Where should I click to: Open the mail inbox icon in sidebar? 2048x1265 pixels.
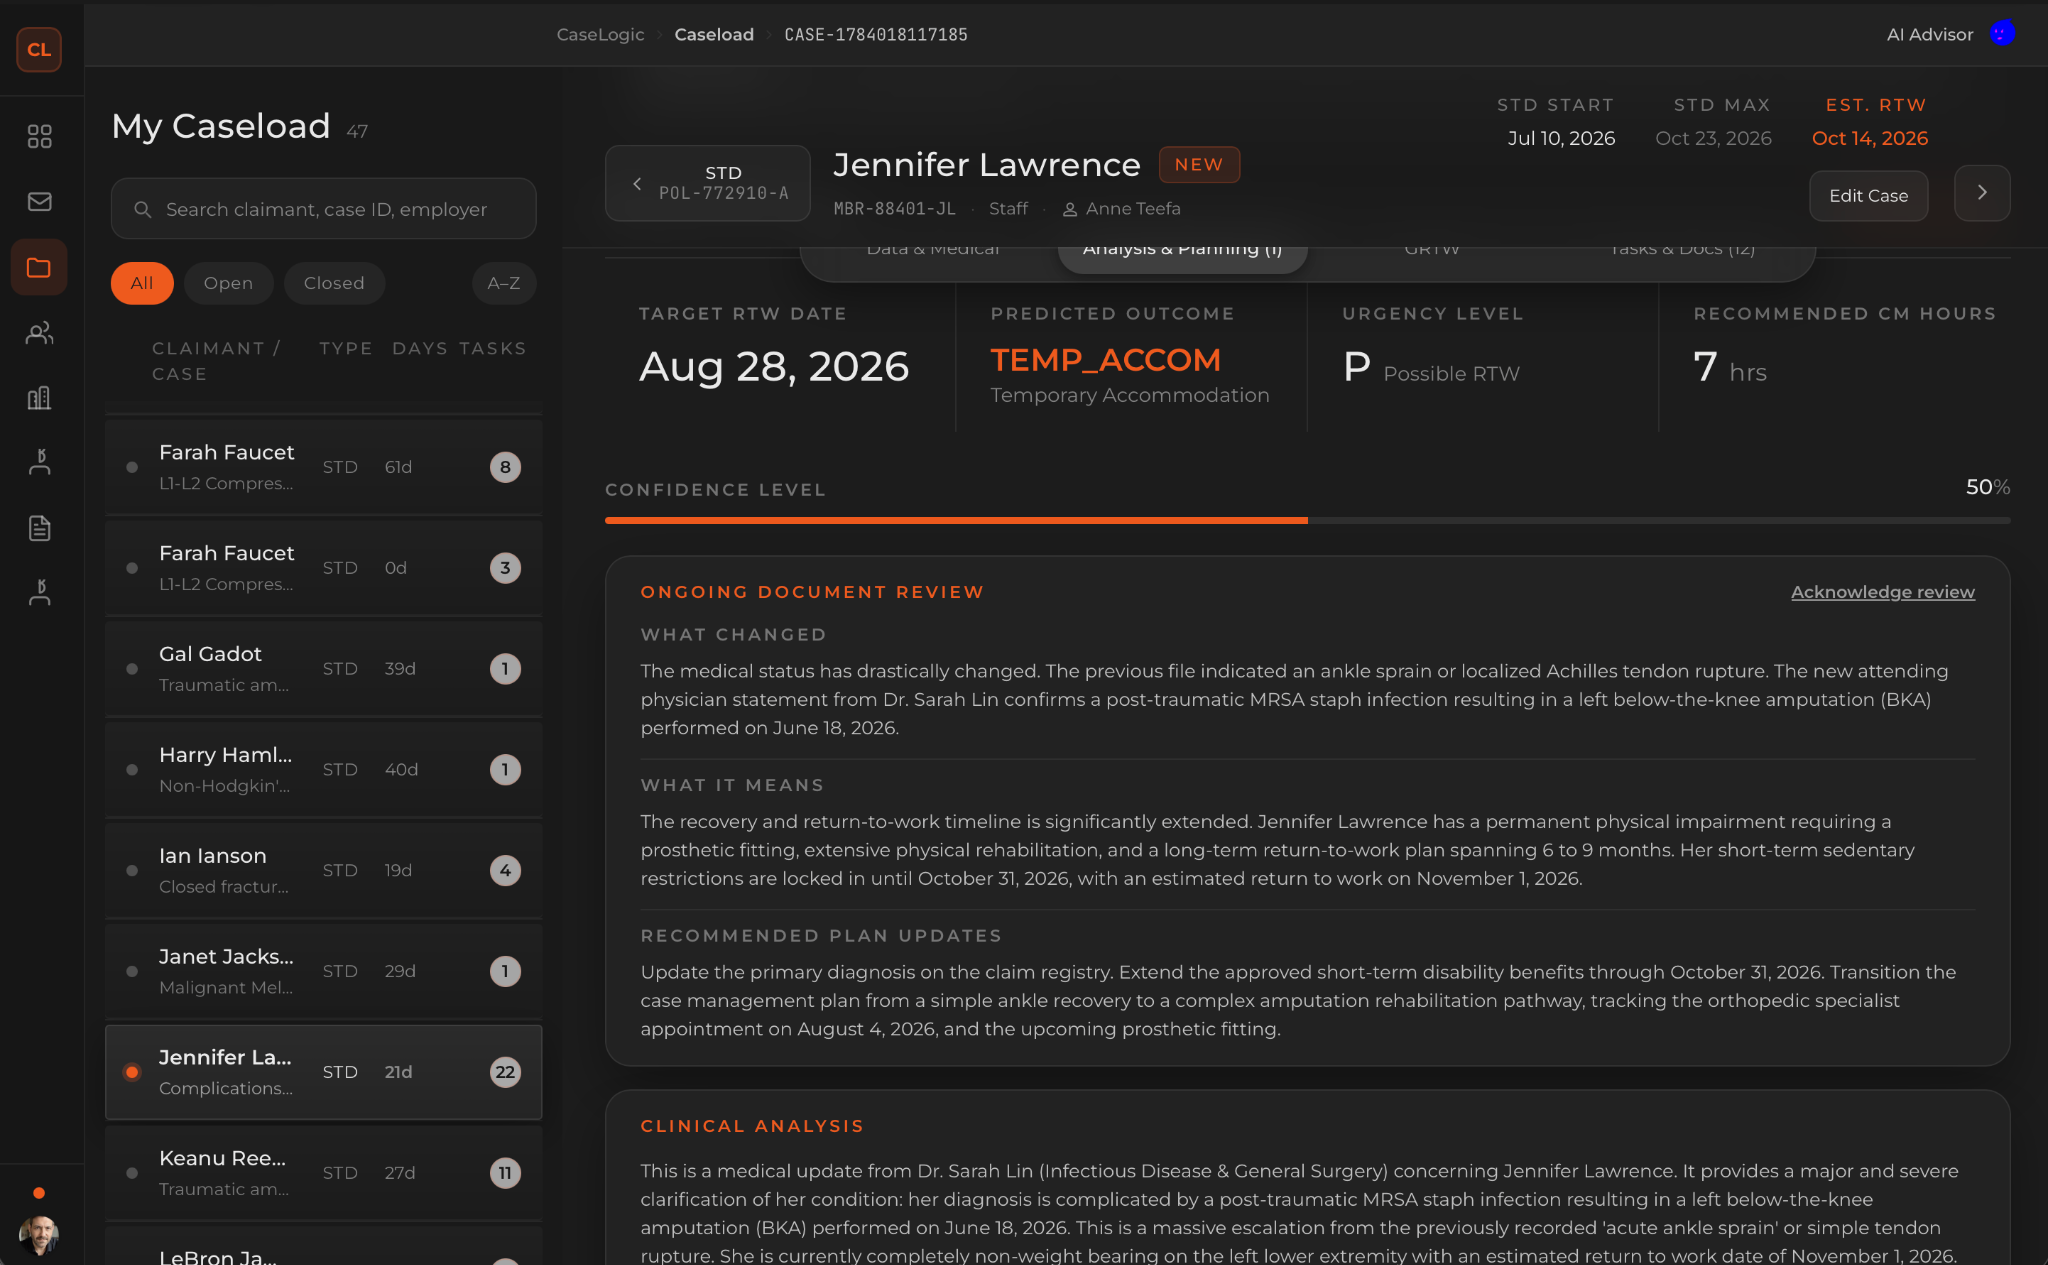[x=39, y=202]
